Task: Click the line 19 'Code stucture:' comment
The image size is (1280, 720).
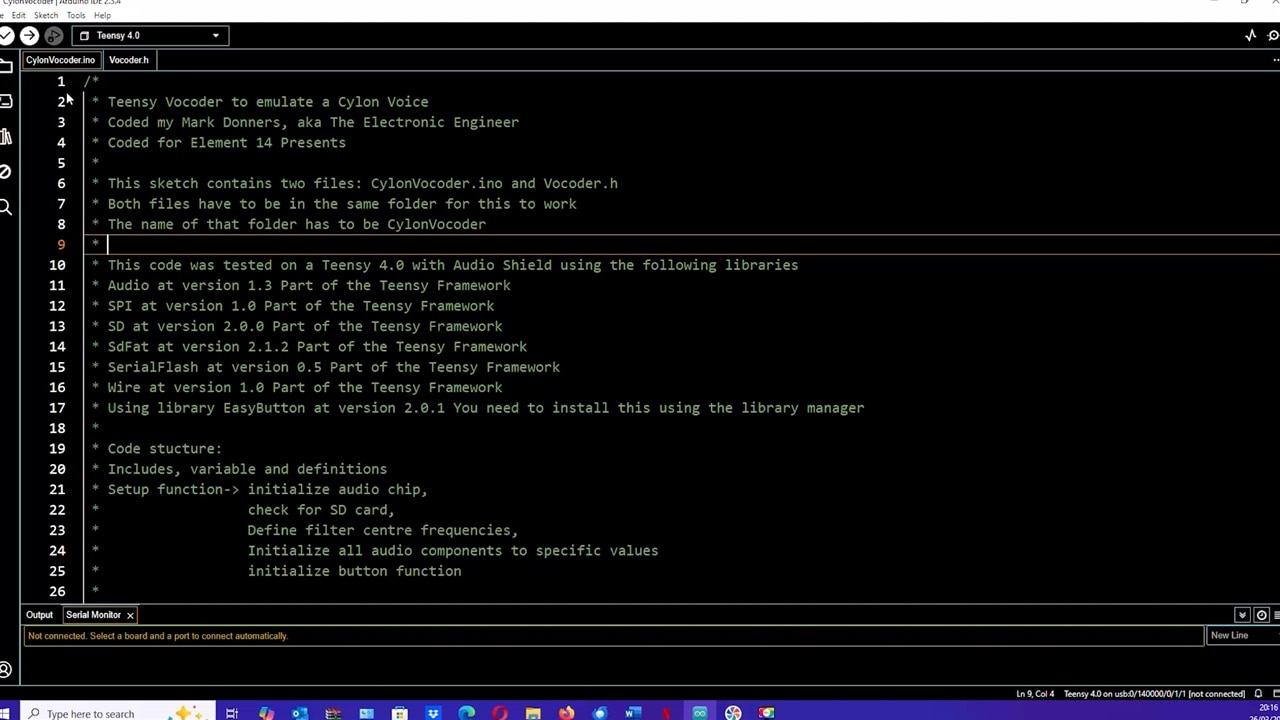Action: tap(165, 449)
